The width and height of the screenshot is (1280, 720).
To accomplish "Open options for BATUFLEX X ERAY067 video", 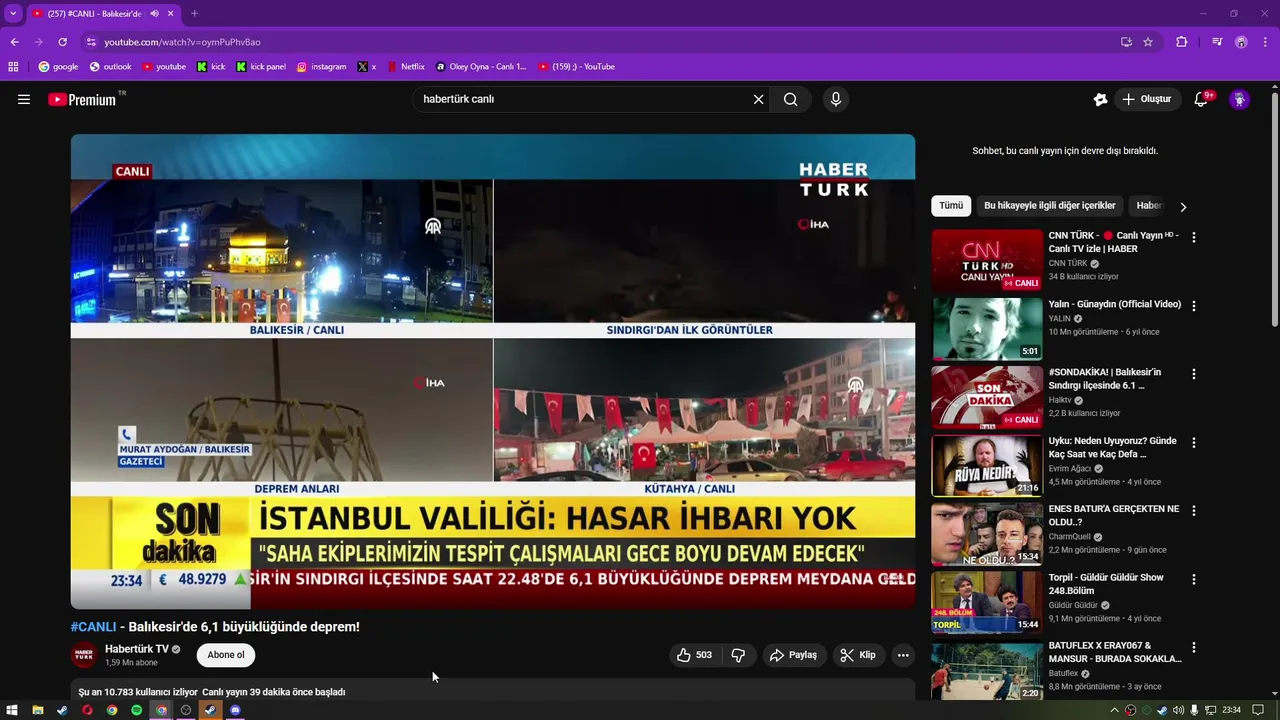I will (x=1193, y=647).
